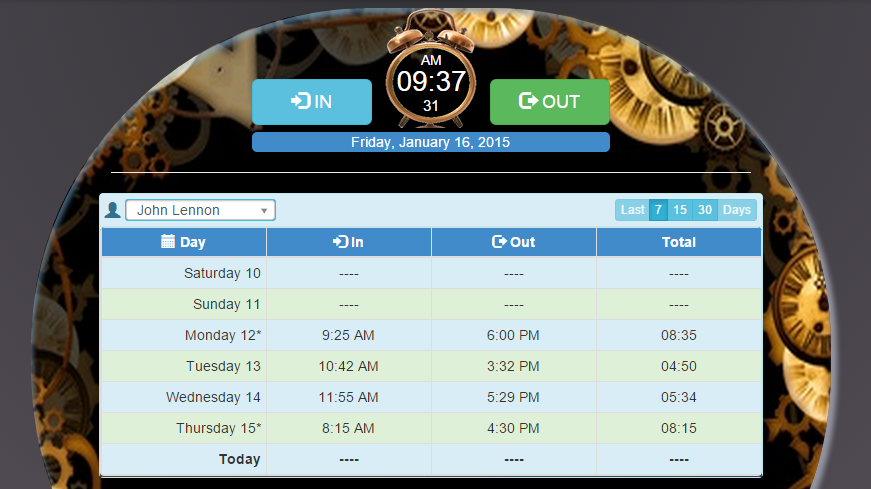Click the sign-in arrow icon in the In header

(339, 242)
